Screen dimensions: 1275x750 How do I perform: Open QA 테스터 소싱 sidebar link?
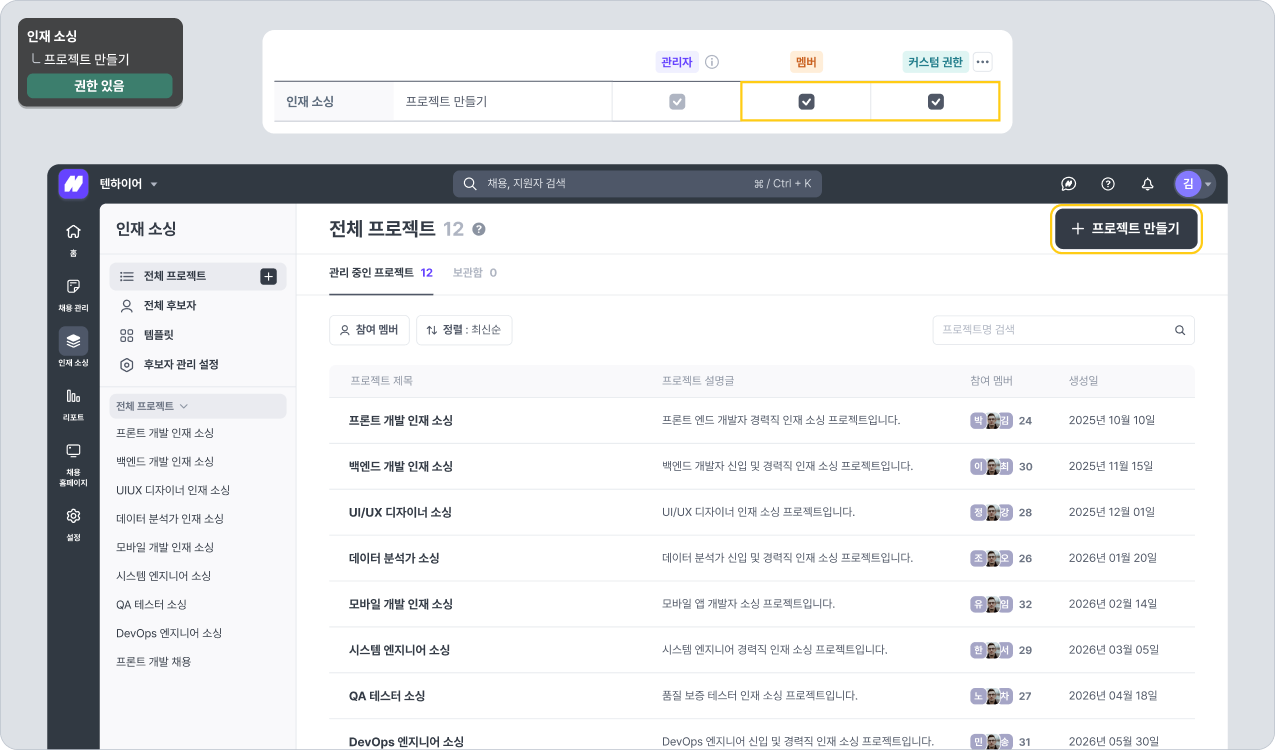coord(151,605)
